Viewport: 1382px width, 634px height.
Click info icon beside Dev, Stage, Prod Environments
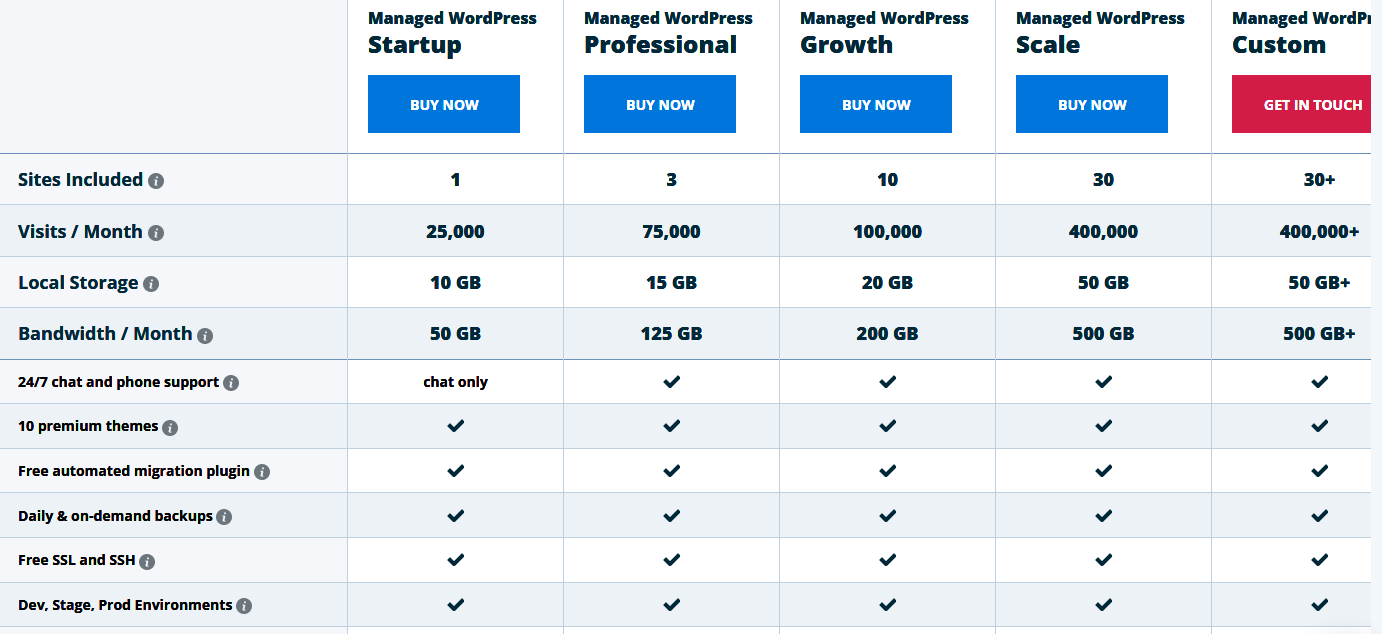pyautogui.click(x=244, y=606)
